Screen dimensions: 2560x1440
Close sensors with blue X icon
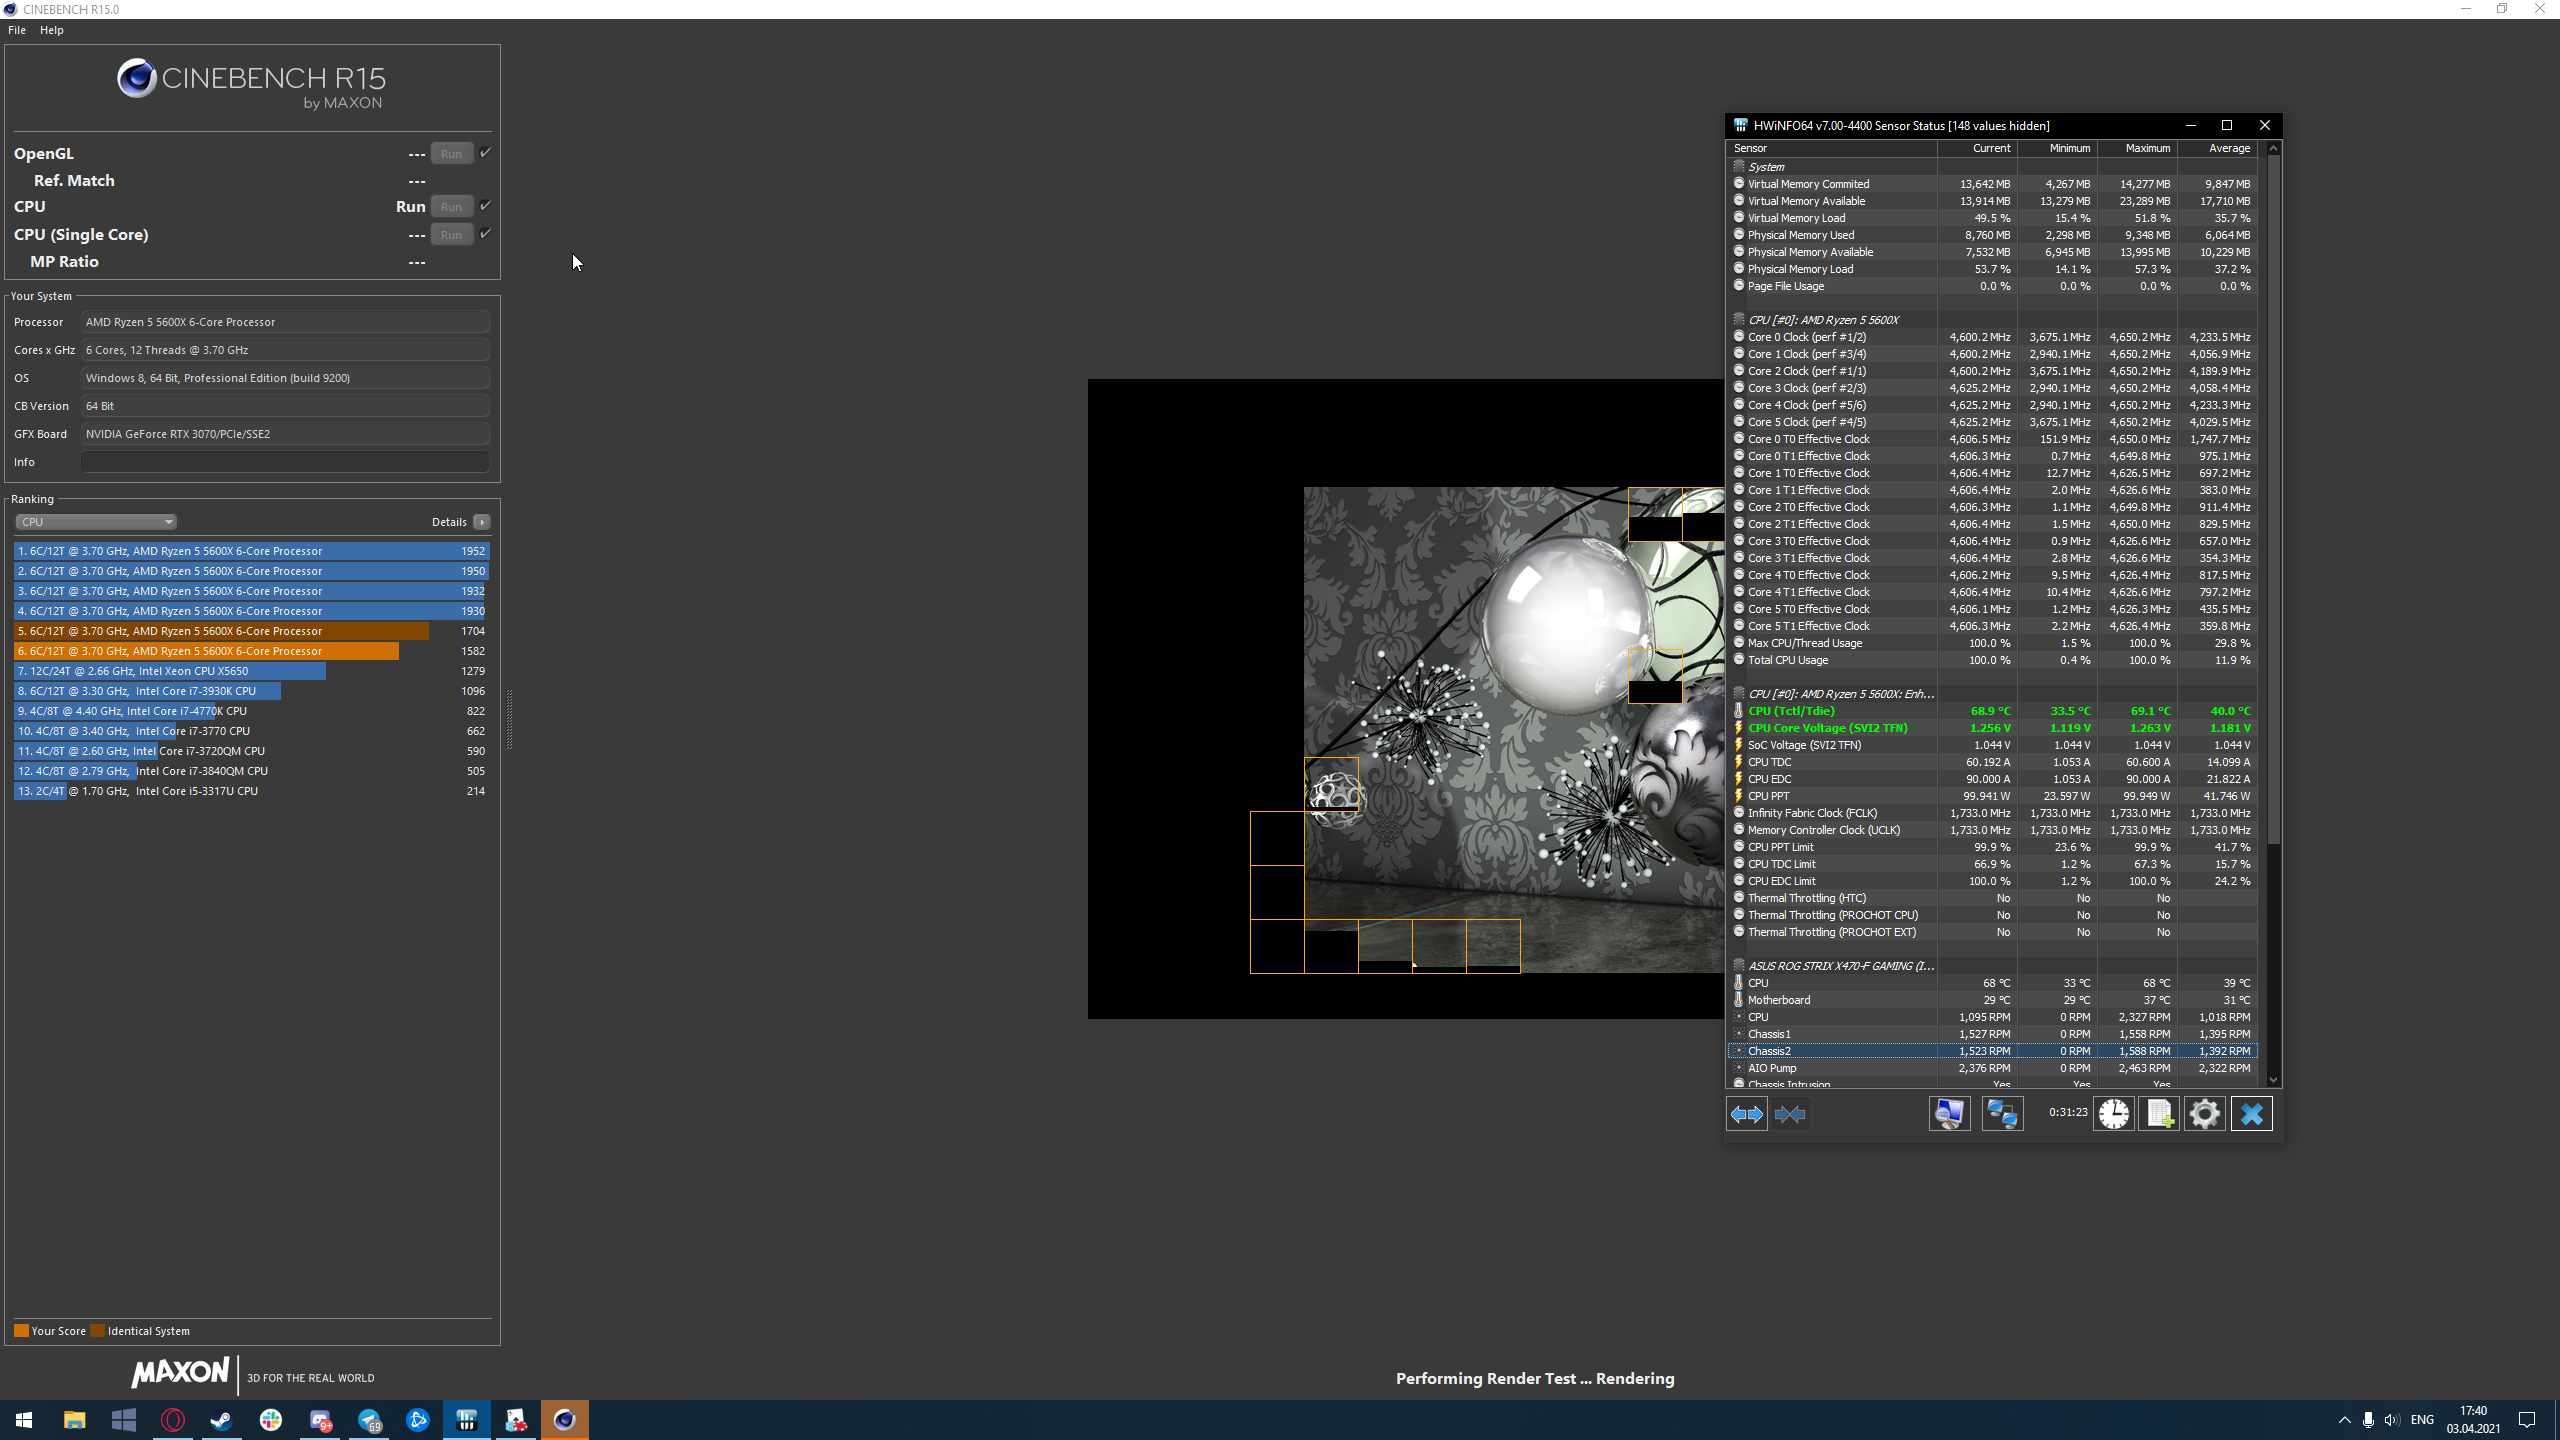tap(2251, 1114)
